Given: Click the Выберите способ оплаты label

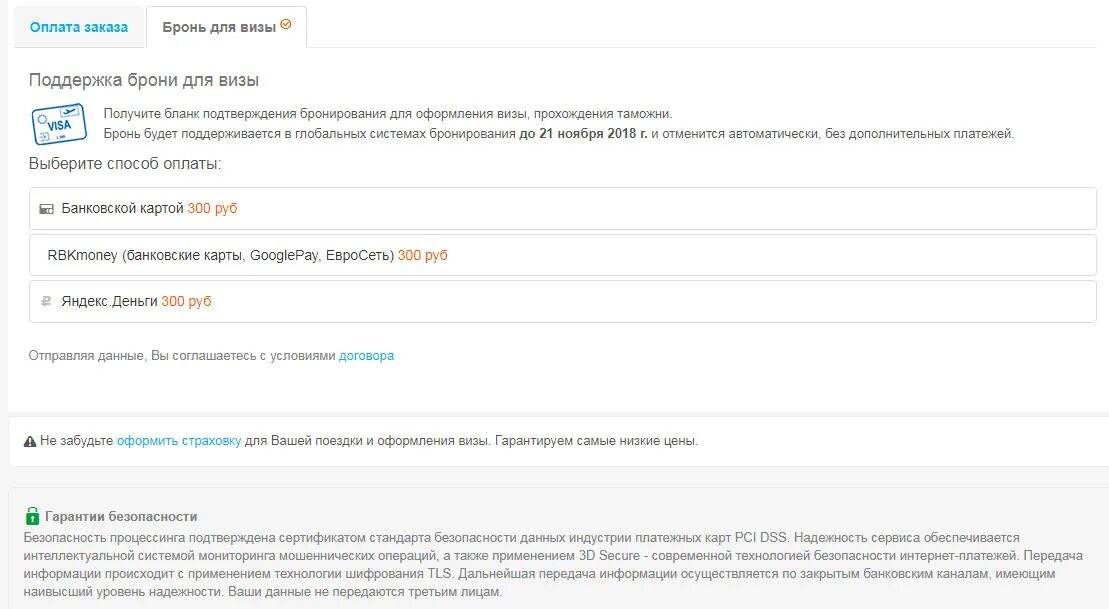Looking at the screenshot, I should (x=124, y=164).
